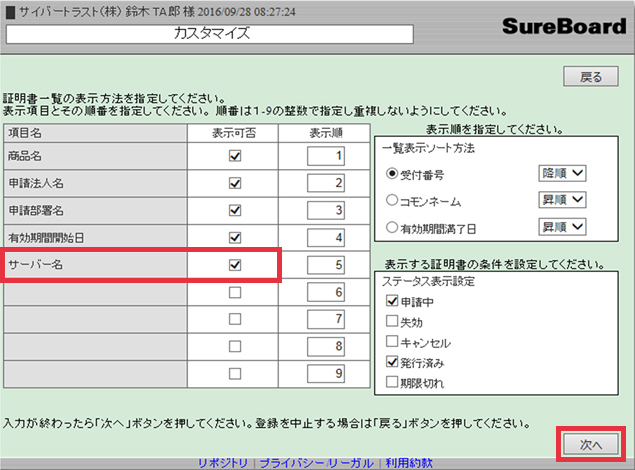The height and width of the screenshot is (470, 635).
Task: Toggle the 有効期間開始日 display checkbox
Action: [236, 237]
